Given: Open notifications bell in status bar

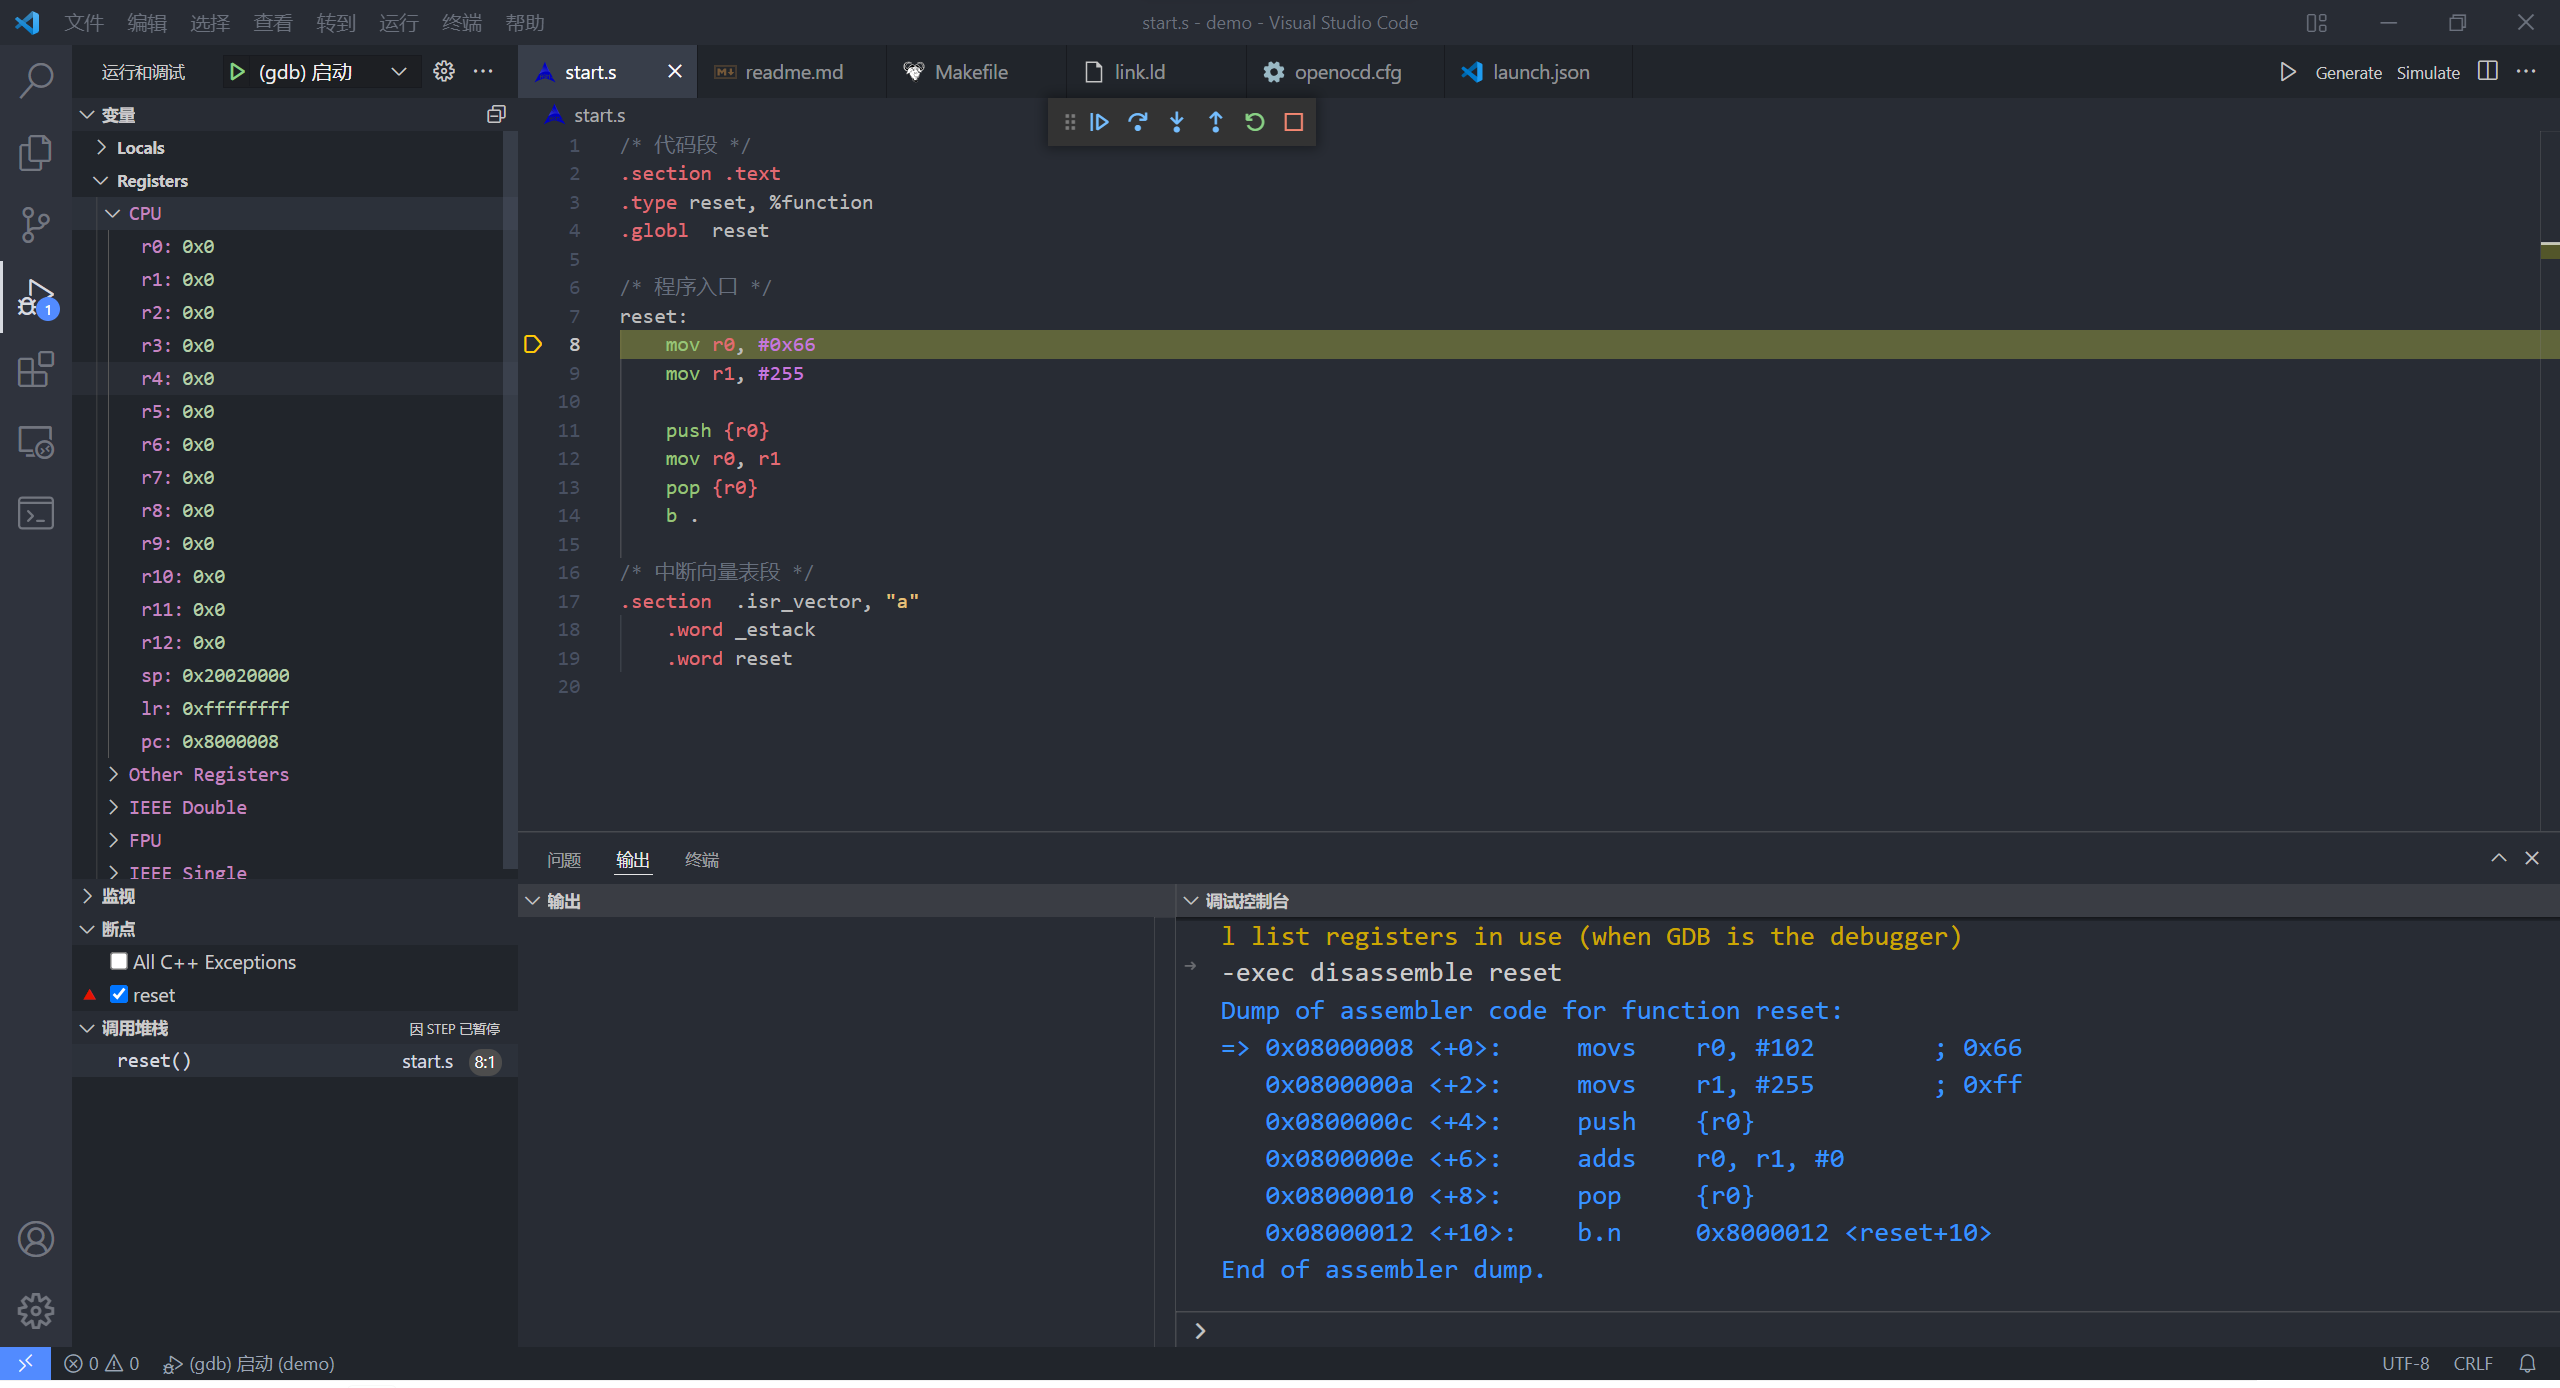Looking at the screenshot, I should coord(2528,1363).
